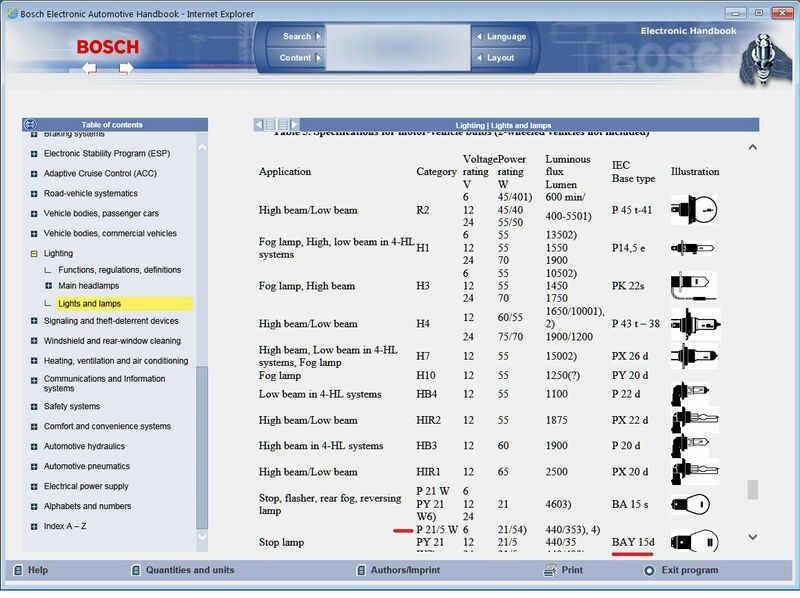Go back with the left arrow under the Bosch logo
This screenshot has width=800, height=598.
coord(90,68)
